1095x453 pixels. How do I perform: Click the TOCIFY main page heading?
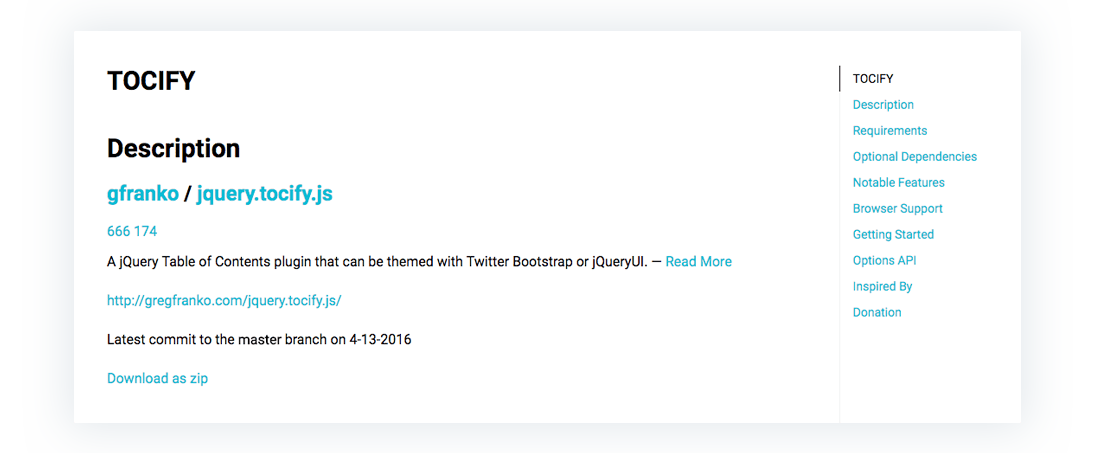151,81
